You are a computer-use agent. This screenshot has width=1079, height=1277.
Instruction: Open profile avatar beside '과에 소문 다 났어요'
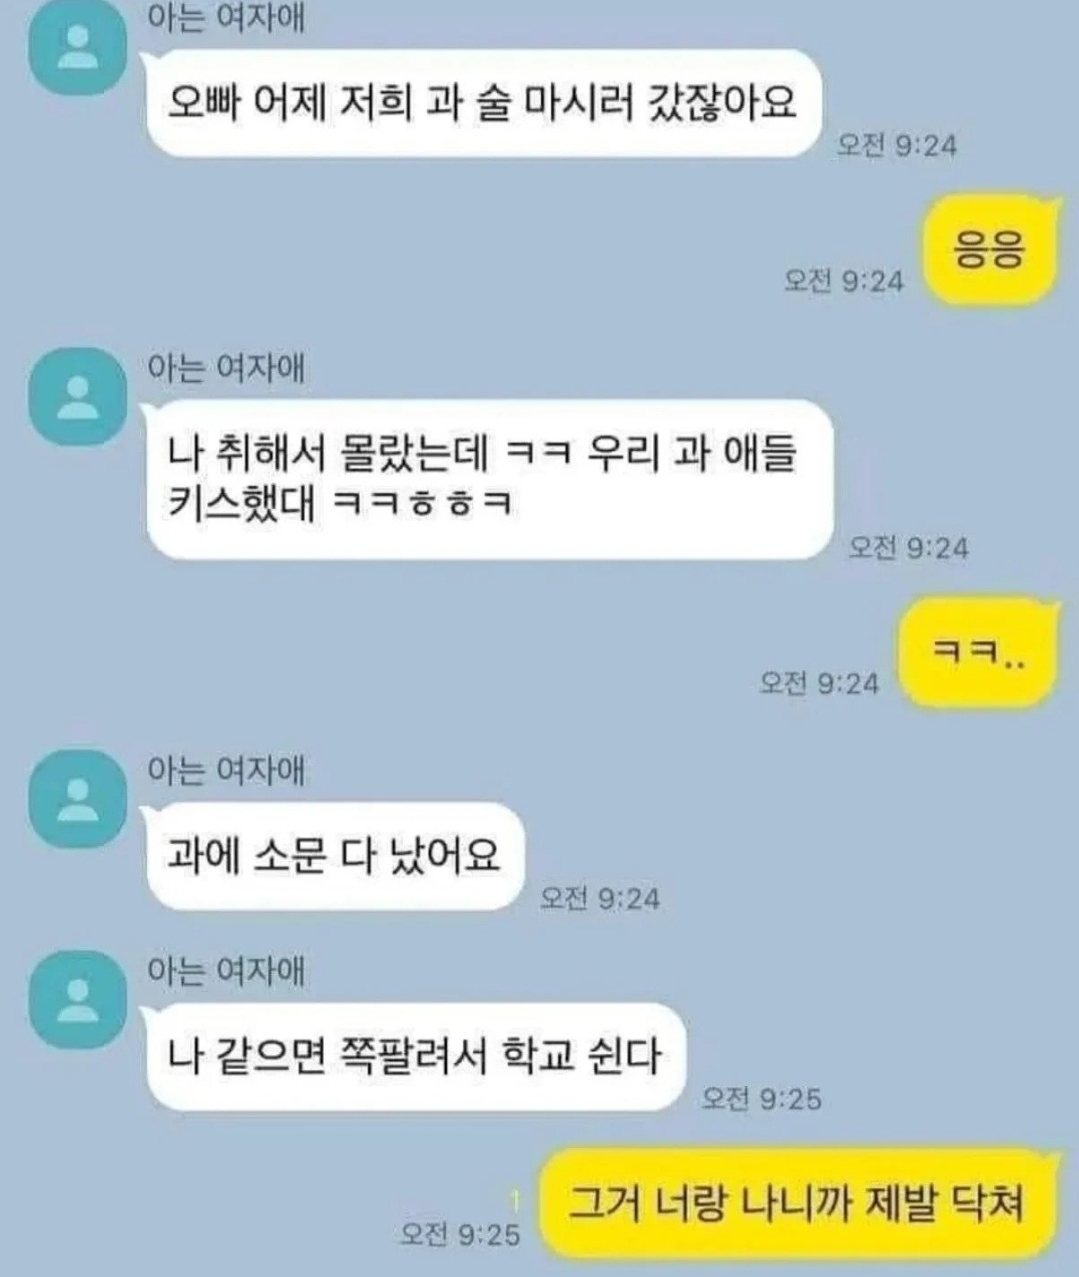(x=78, y=798)
